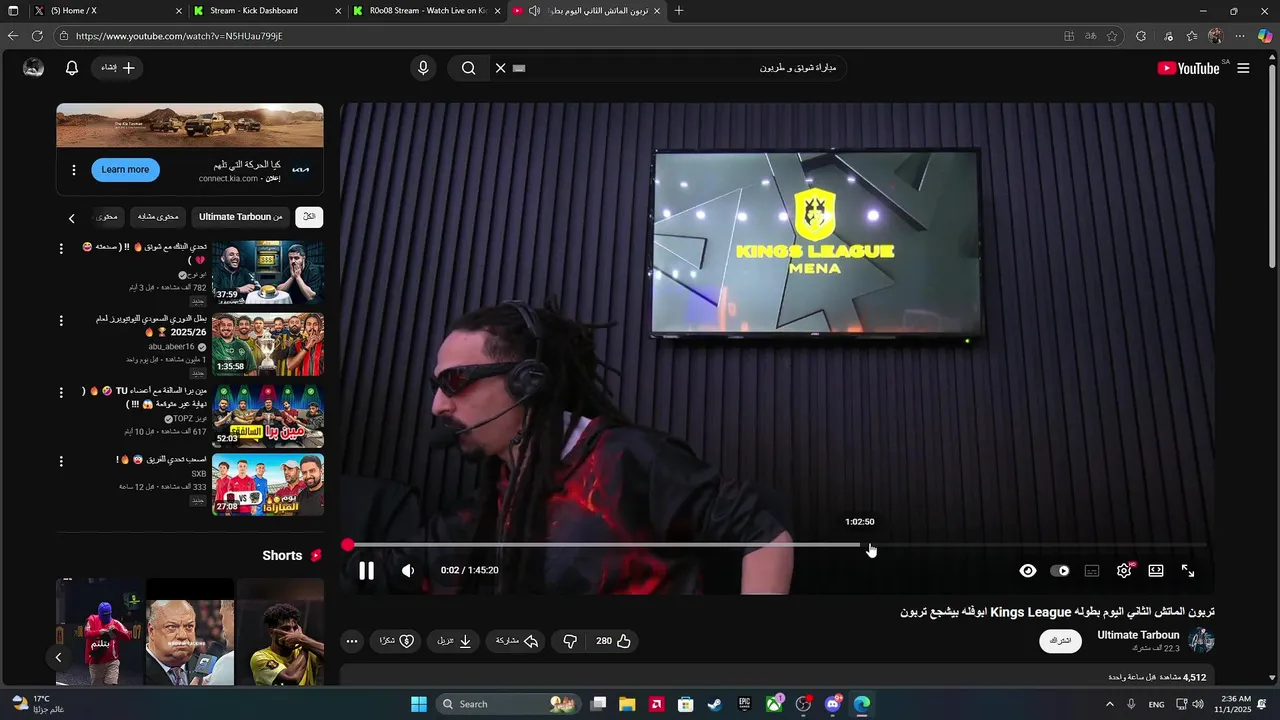The height and width of the screenshot is (720, 1280).
Task: Like the video with thumbs up
Action: [613, 641]
